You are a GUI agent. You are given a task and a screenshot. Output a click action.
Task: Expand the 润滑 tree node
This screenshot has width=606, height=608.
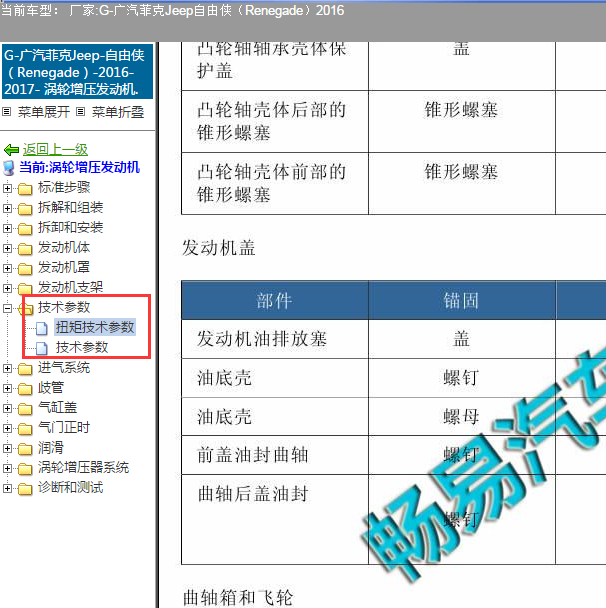[7, 449]
